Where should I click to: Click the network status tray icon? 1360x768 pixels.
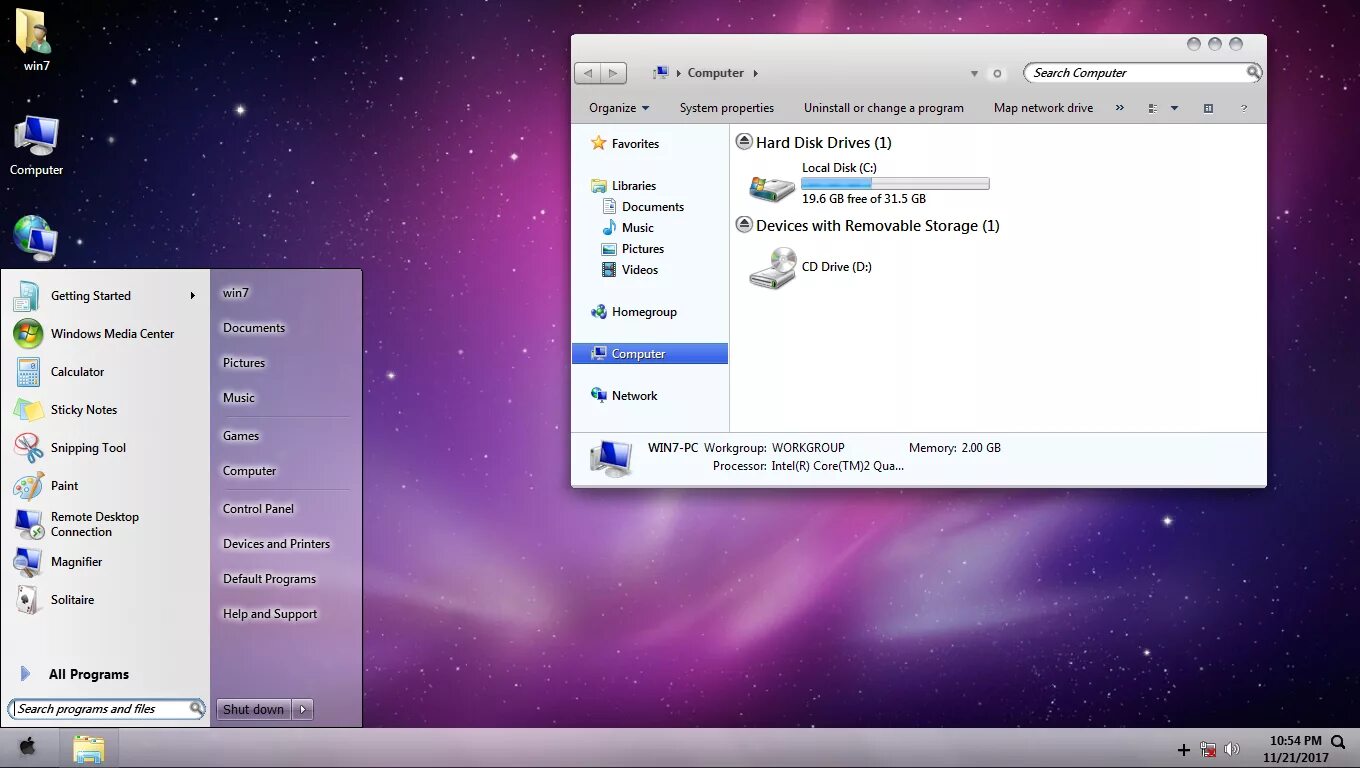click(1208, 749)
